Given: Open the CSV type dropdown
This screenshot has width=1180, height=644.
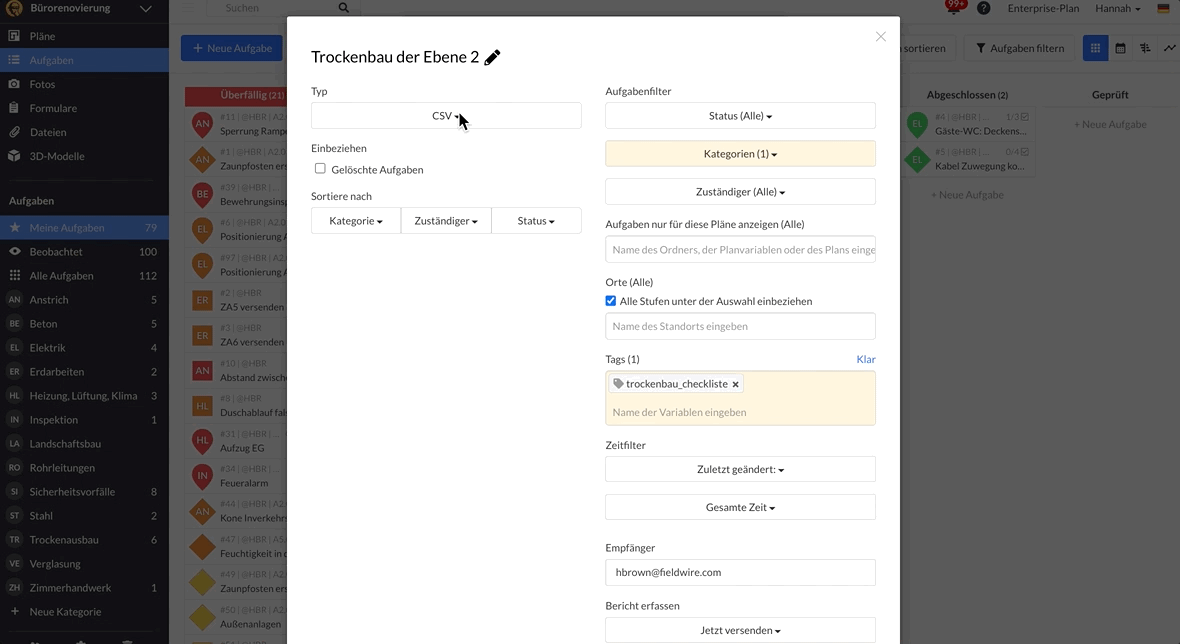Looking at the screenshot, I should 446,116.
